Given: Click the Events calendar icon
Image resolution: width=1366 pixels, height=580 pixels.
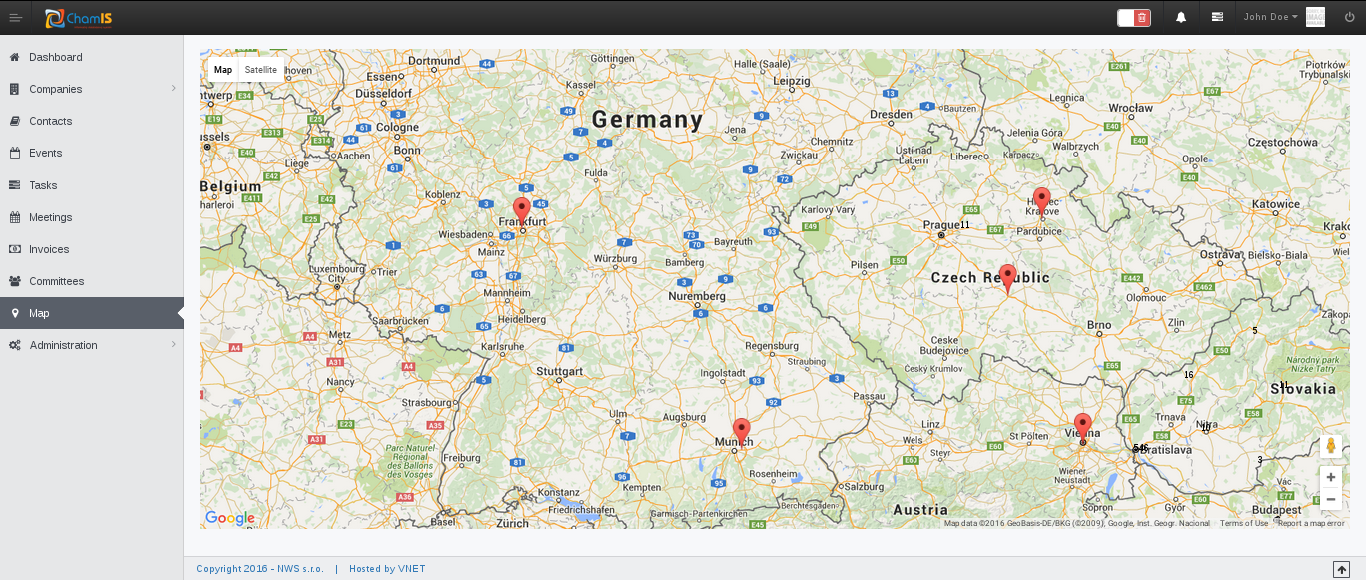Looking at the screenshot, I should click(14, 153).
